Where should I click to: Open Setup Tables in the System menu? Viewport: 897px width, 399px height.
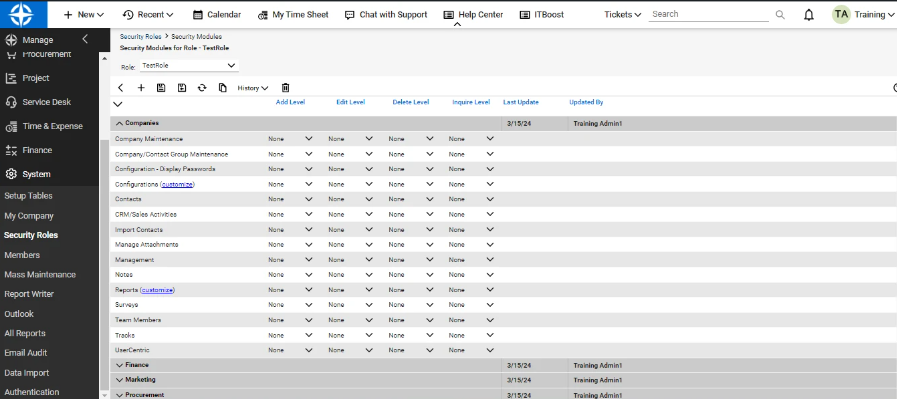[28, 196]
